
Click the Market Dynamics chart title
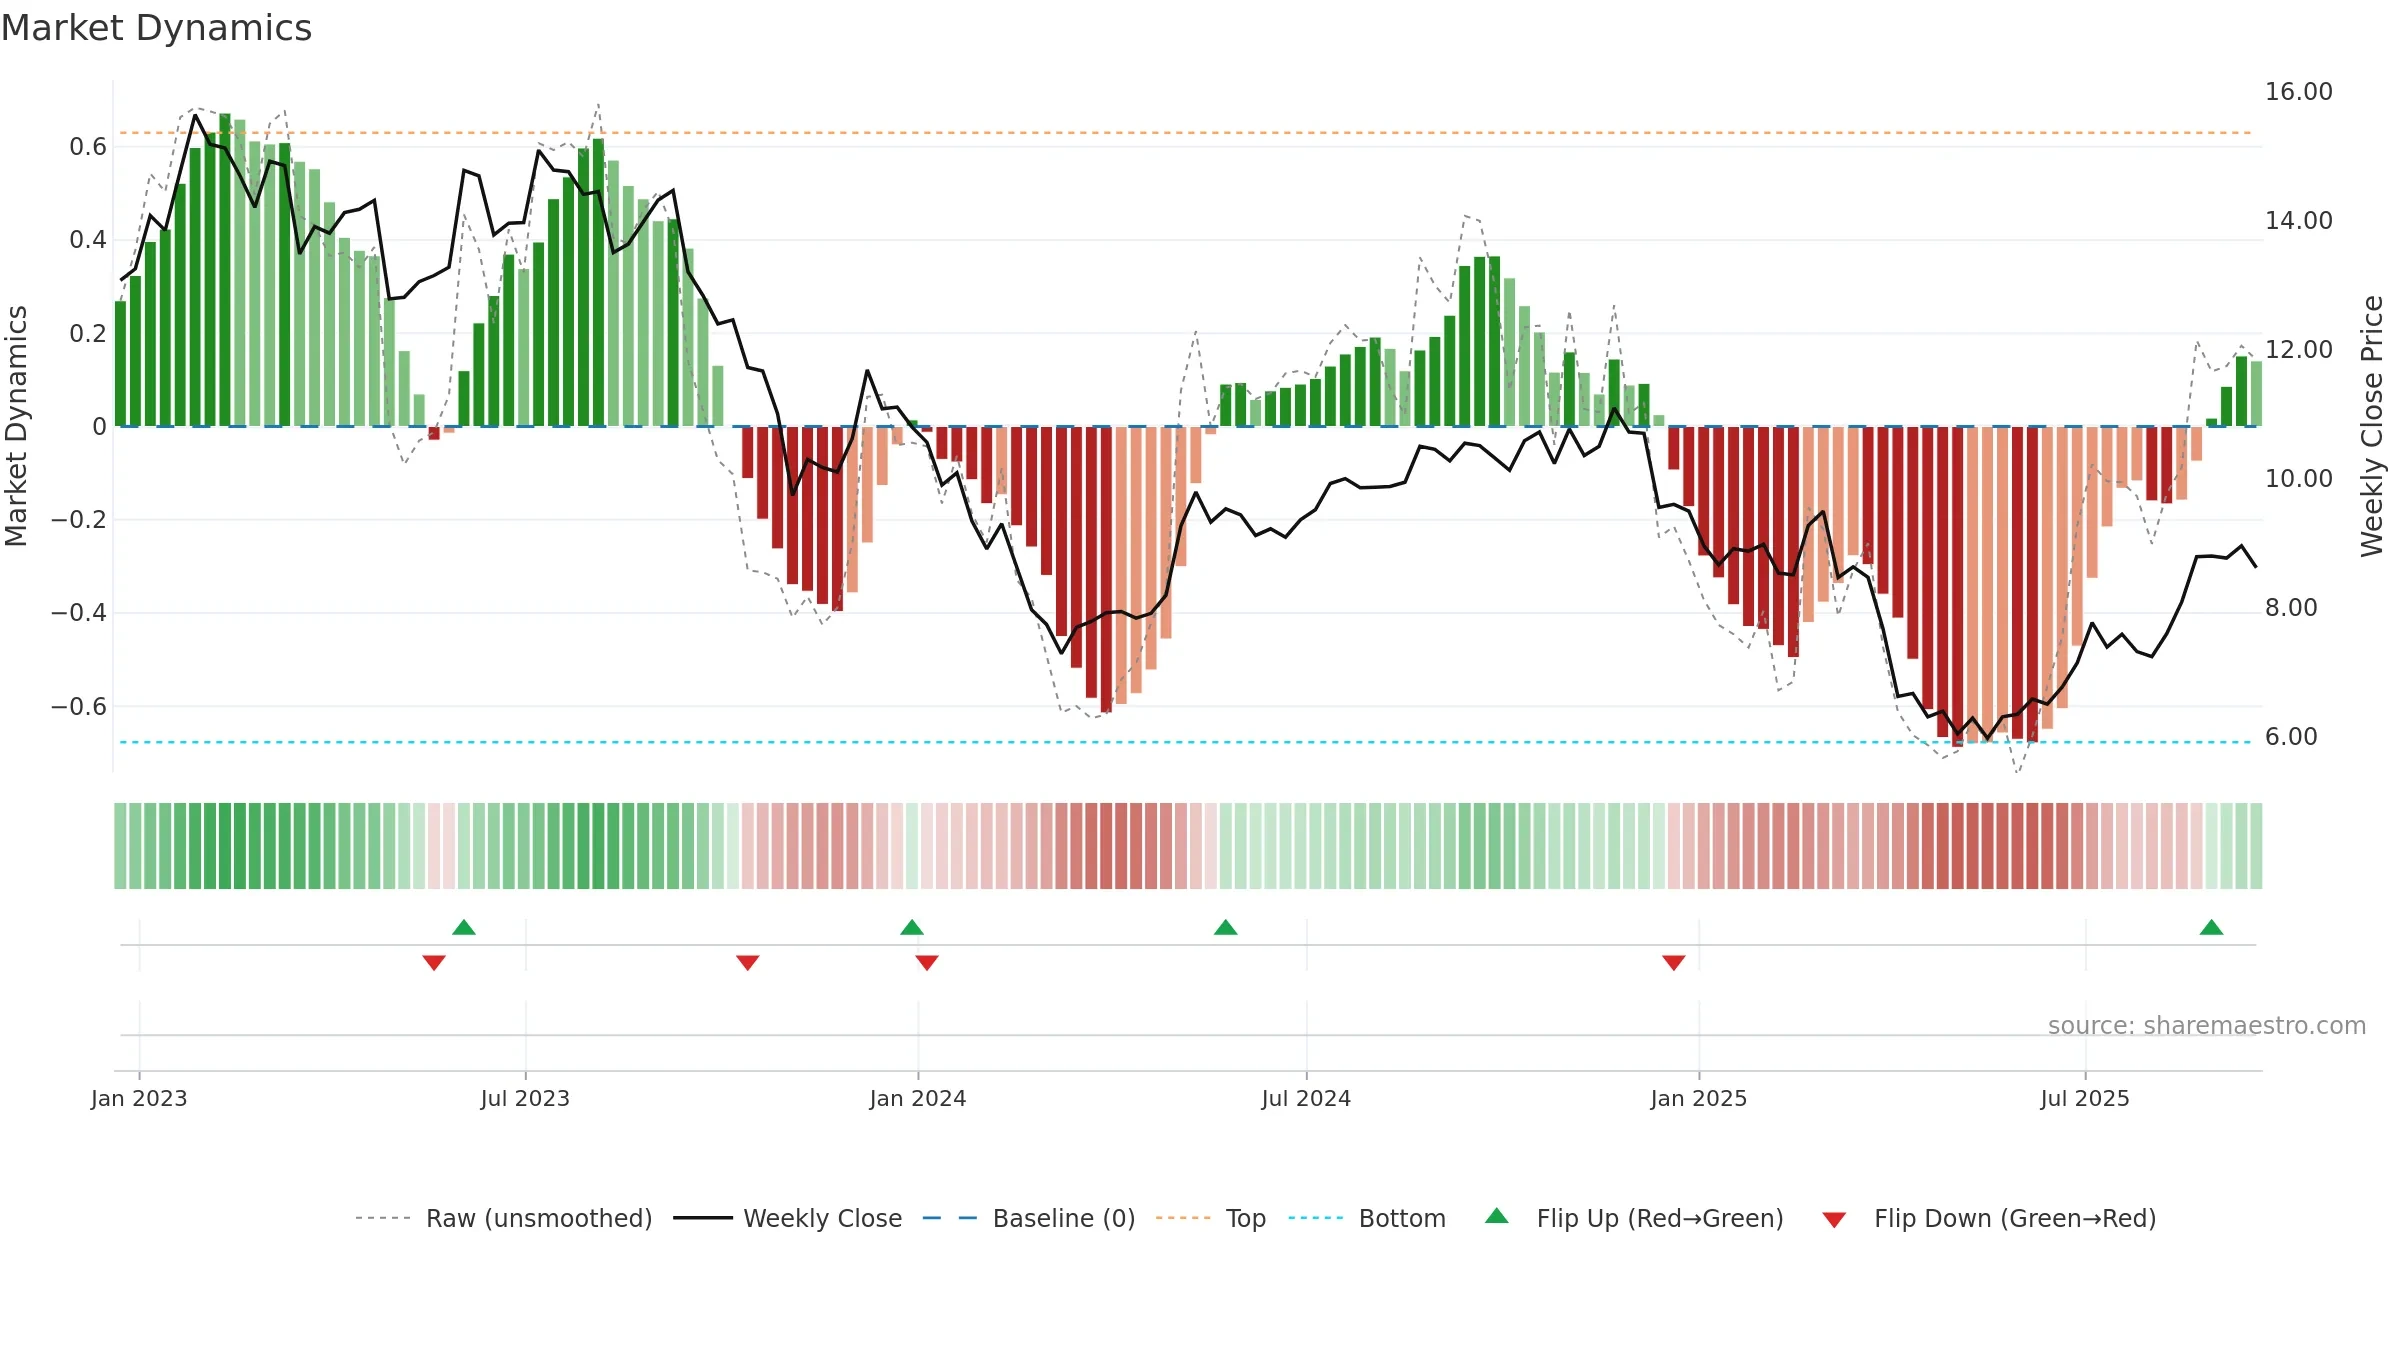(157, 28)
